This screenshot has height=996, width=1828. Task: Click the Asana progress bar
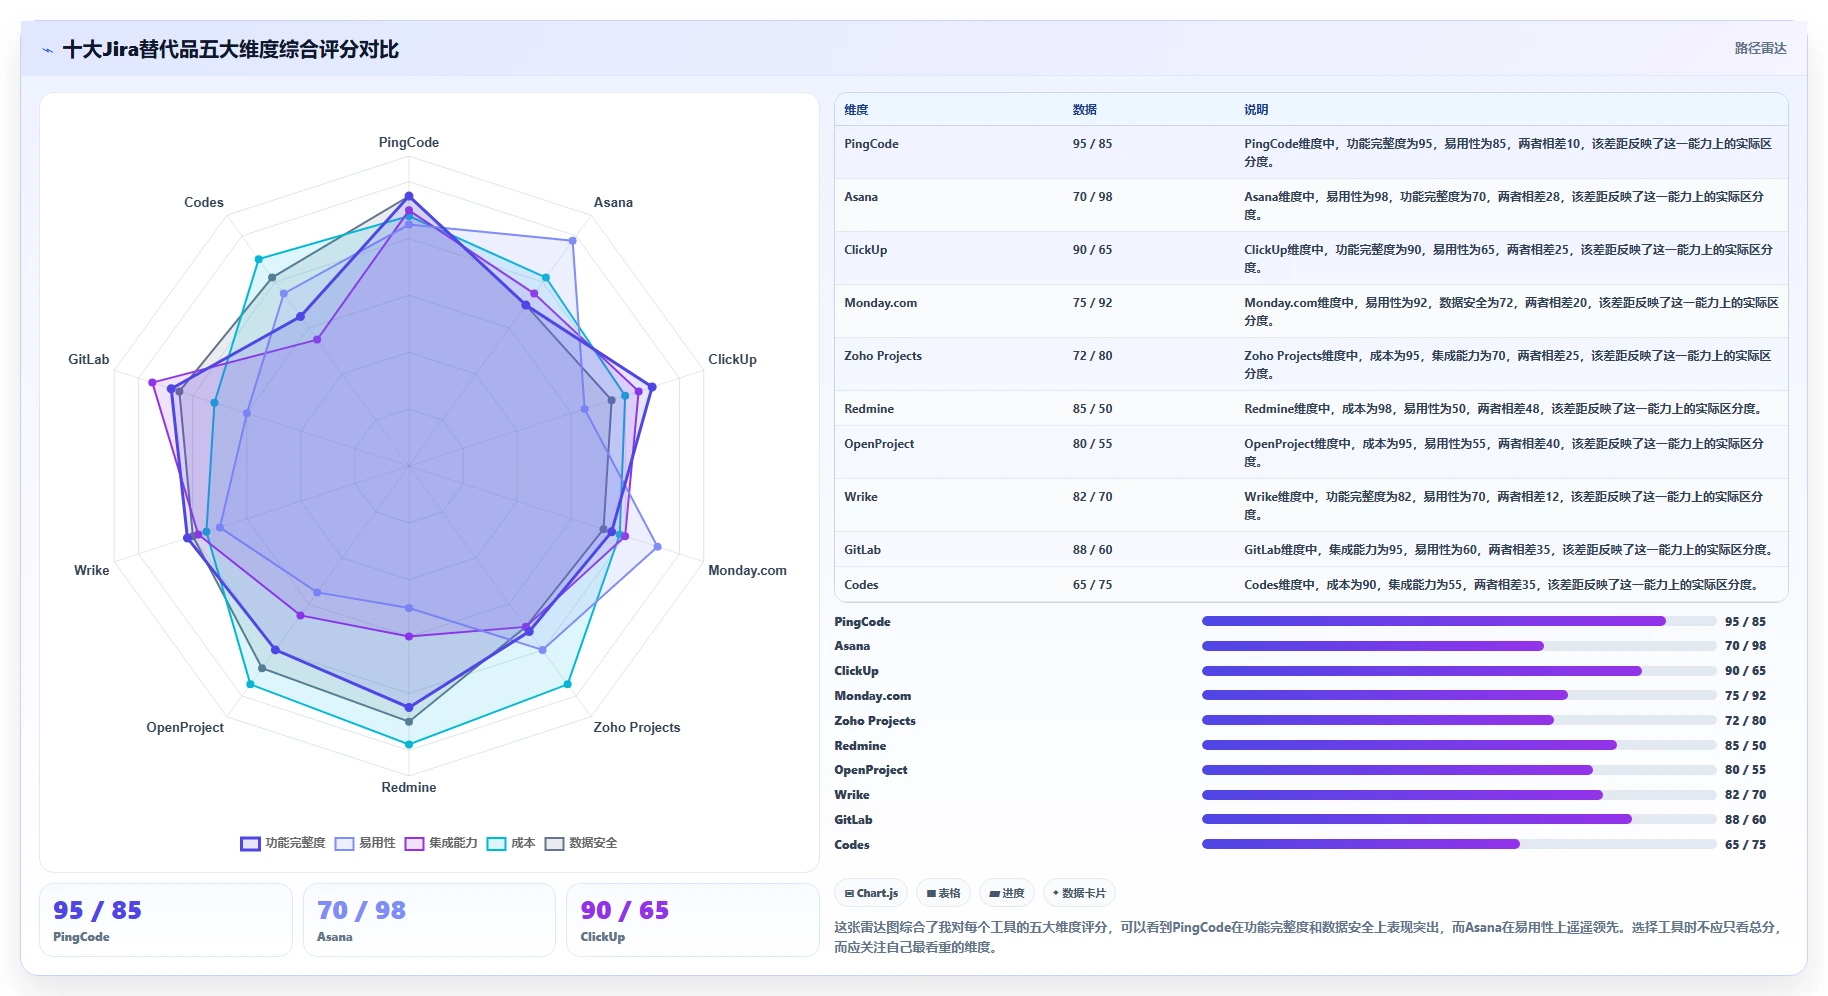tap(1459, 646)
